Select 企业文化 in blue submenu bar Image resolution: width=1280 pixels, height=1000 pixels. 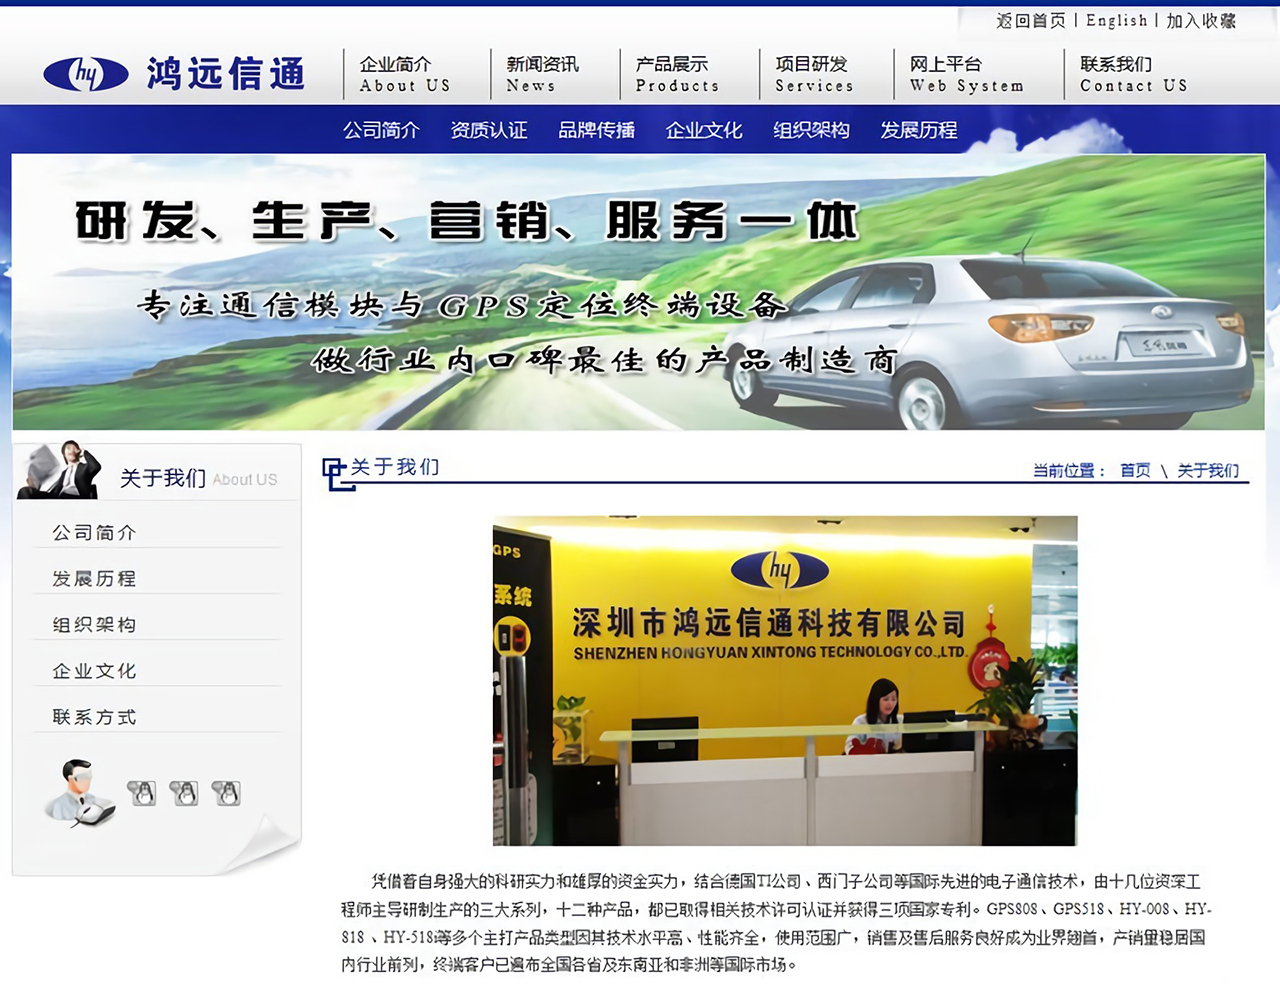click(x=704, y=130)
